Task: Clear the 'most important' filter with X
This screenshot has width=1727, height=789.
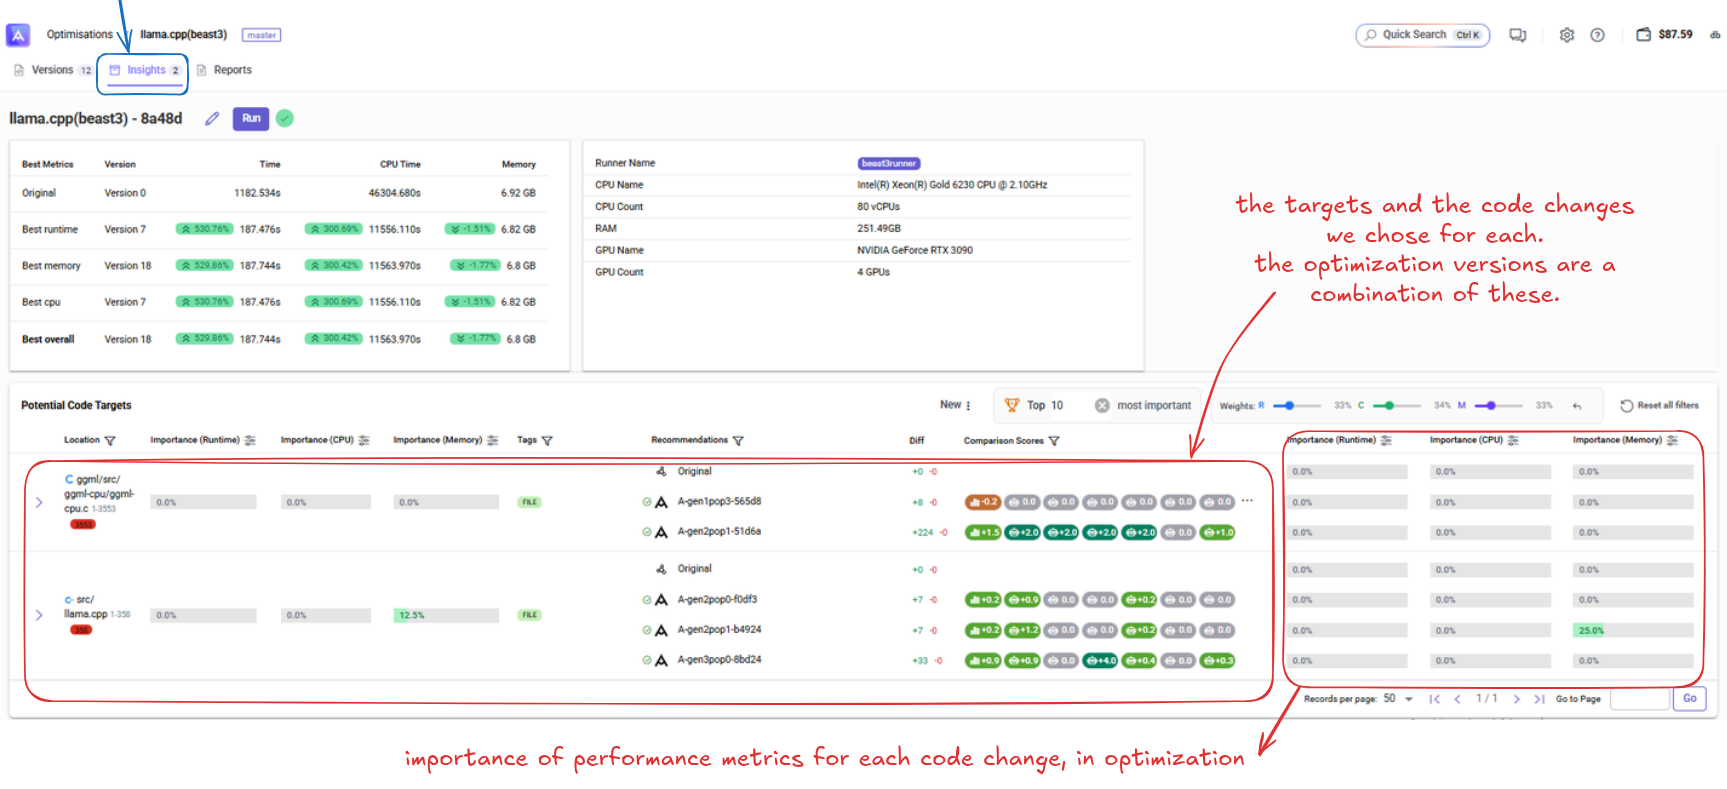Action: (1102, 406)
